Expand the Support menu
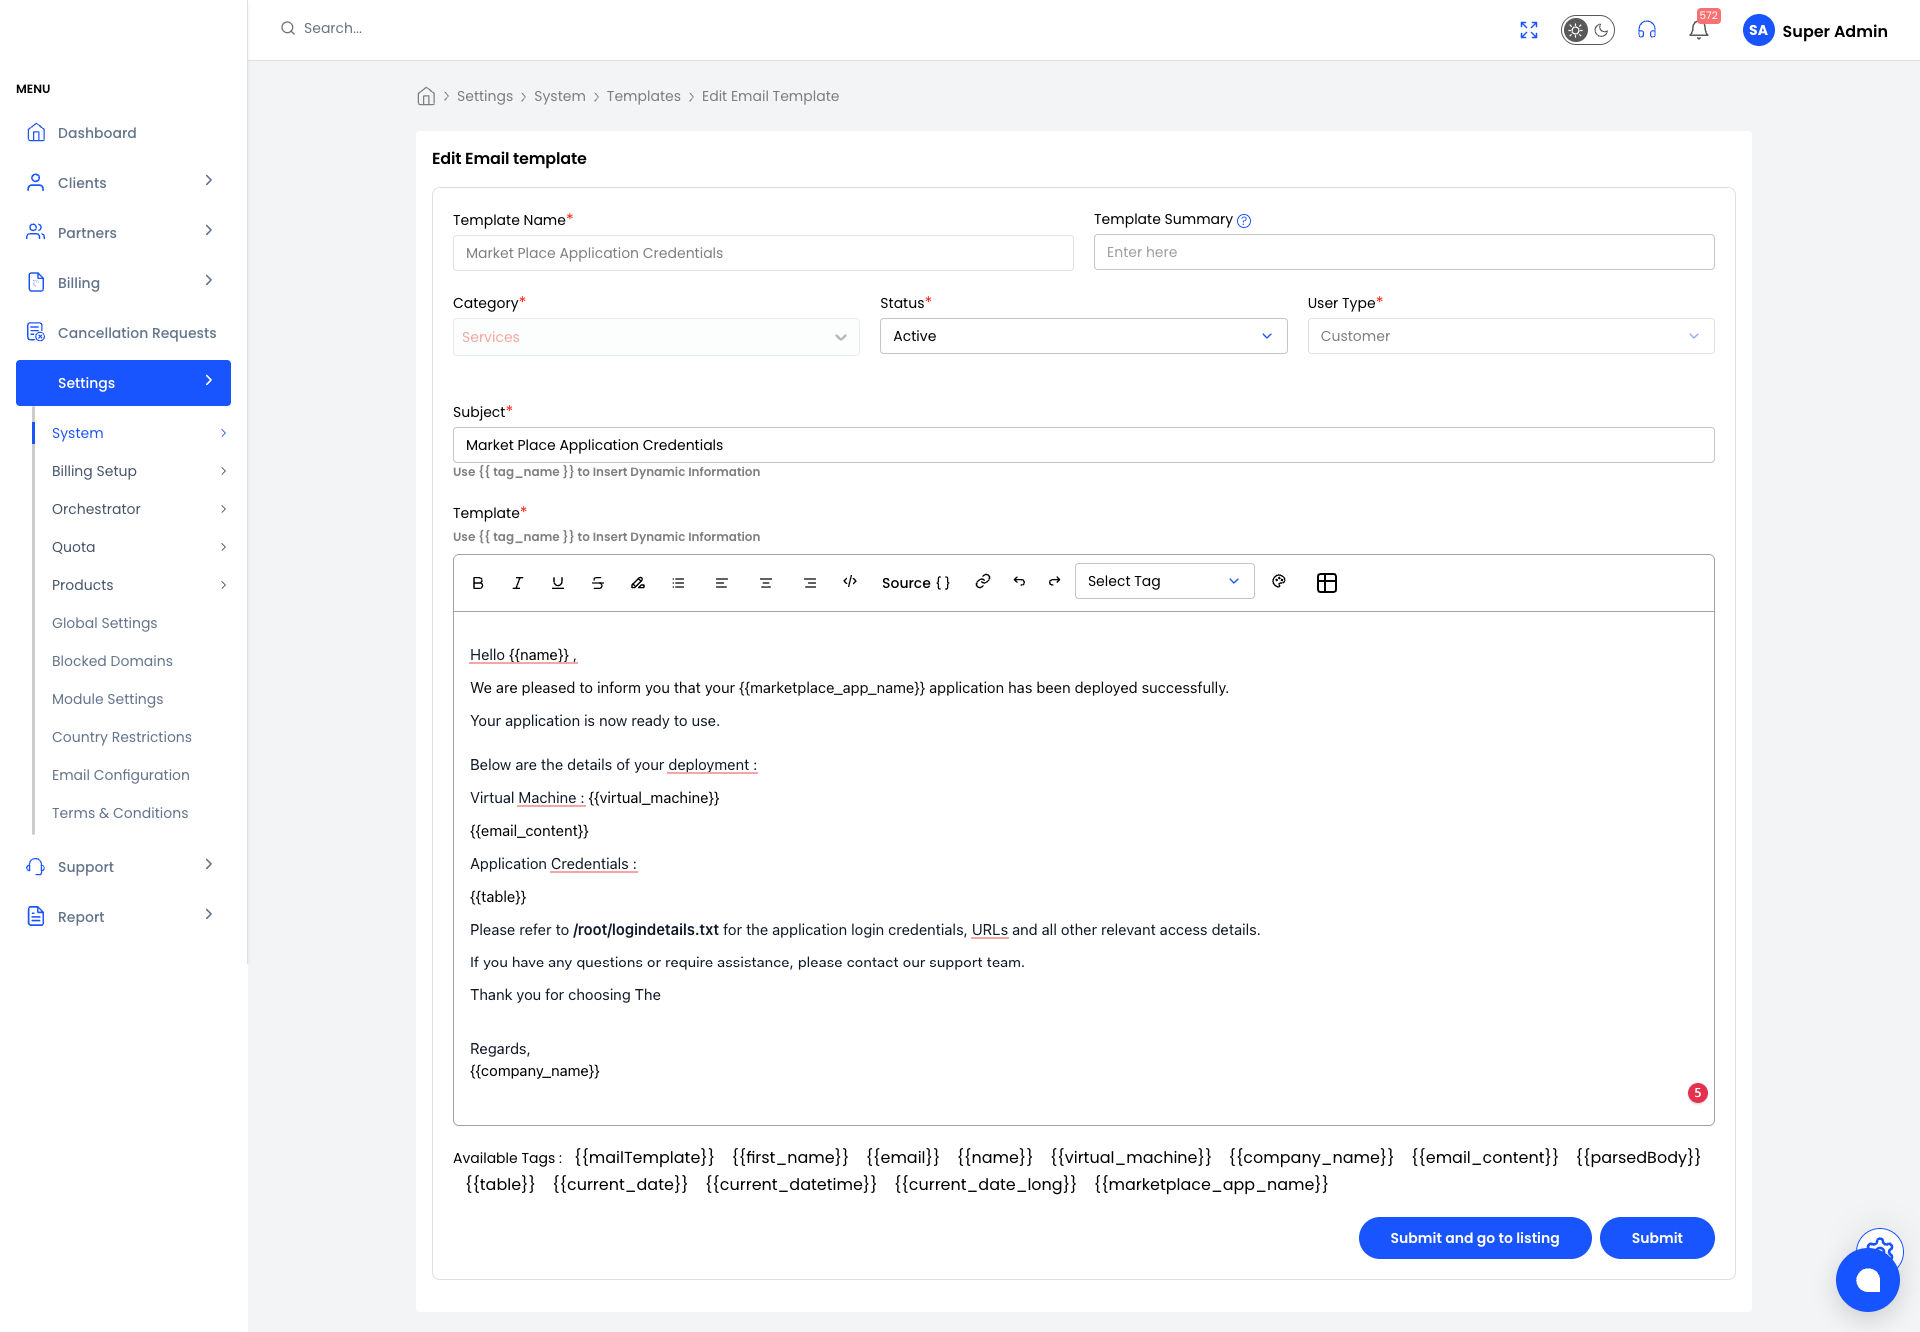Image resolution: width=1920 pixels, height=1332 pixels. (123, 867)
